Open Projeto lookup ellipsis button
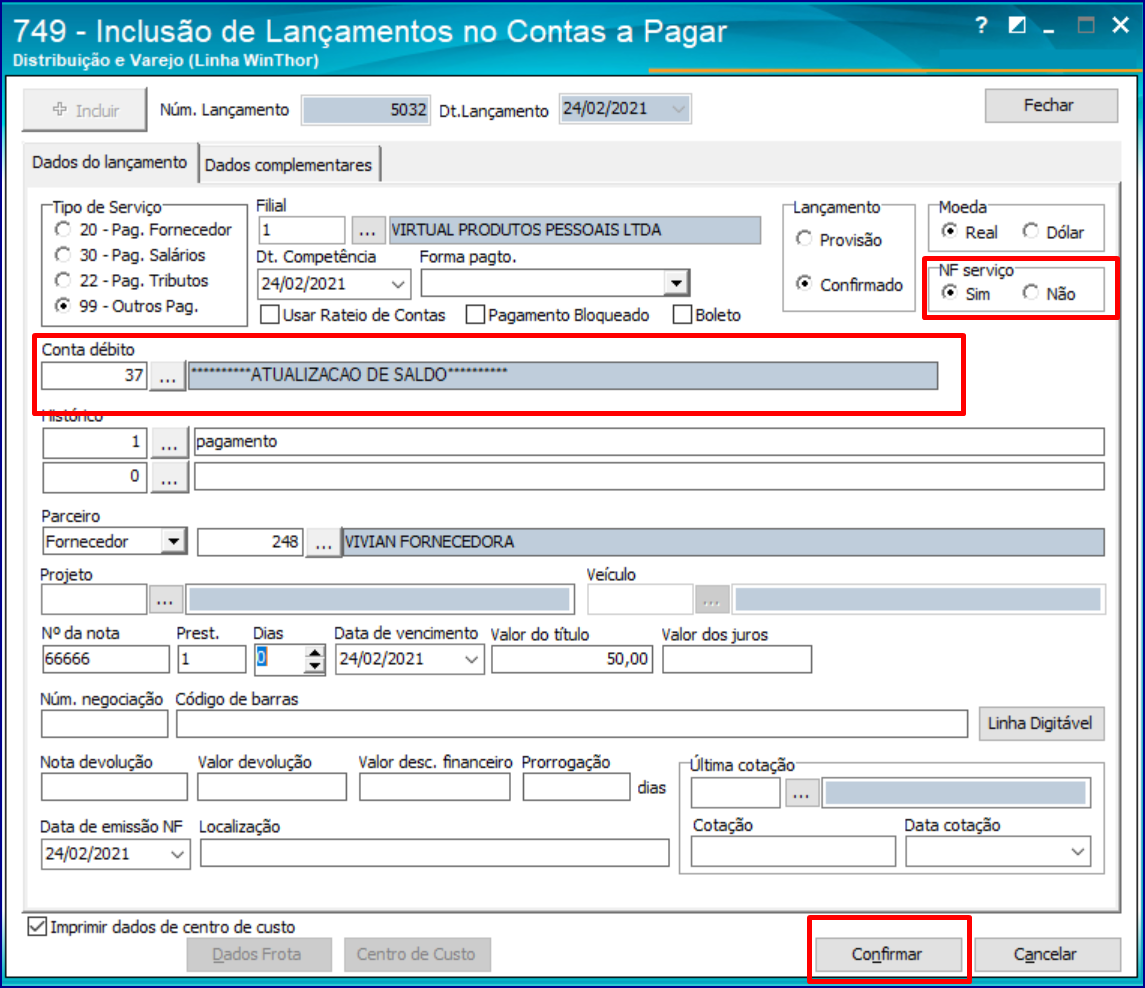 point(166,600)
